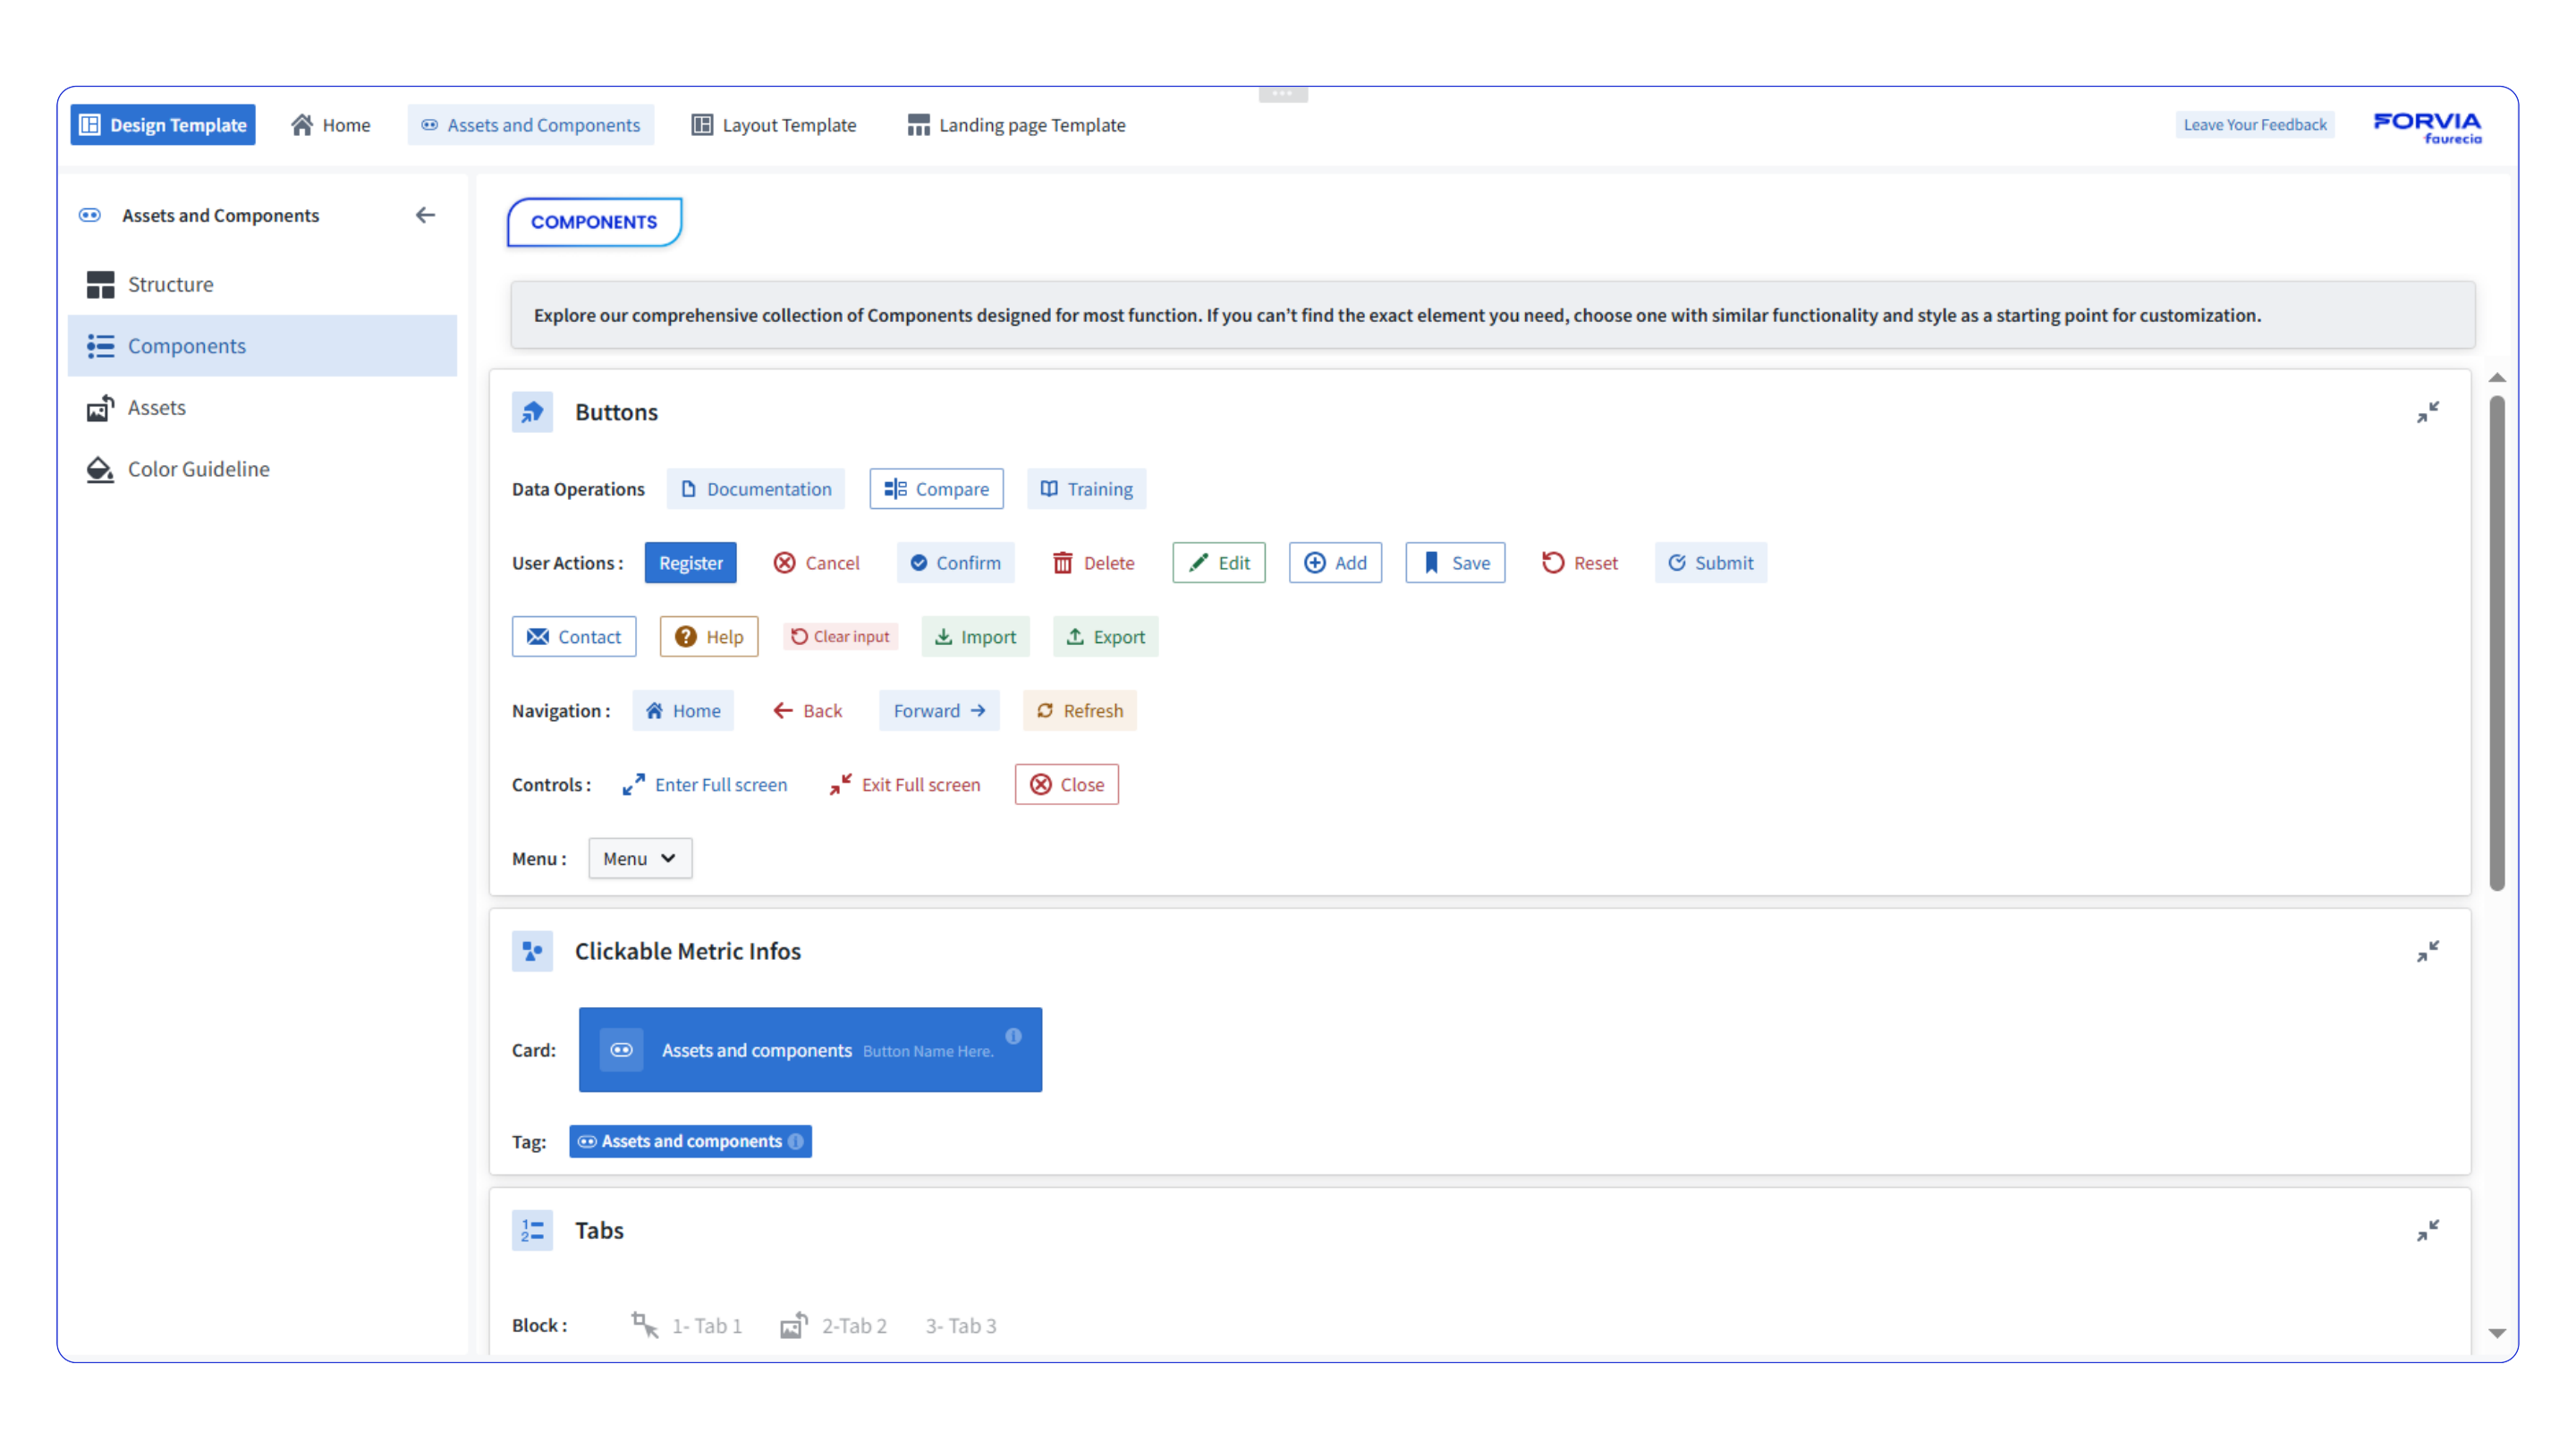This screenshot has height=1449, width=2576.
Task: Collapse the Clickable Metric Infos panel
Action: coord(2429,951)
